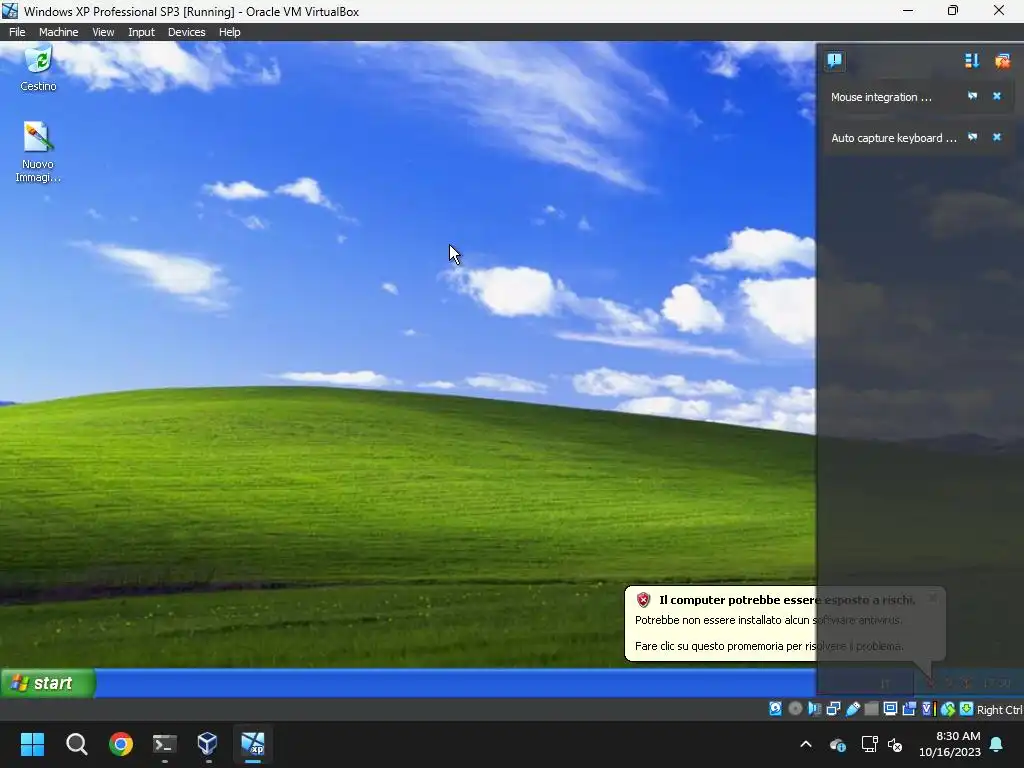Open the Help menu
Screen dimensions: 1024x768
pyautogui.click(x=229, y=32)
